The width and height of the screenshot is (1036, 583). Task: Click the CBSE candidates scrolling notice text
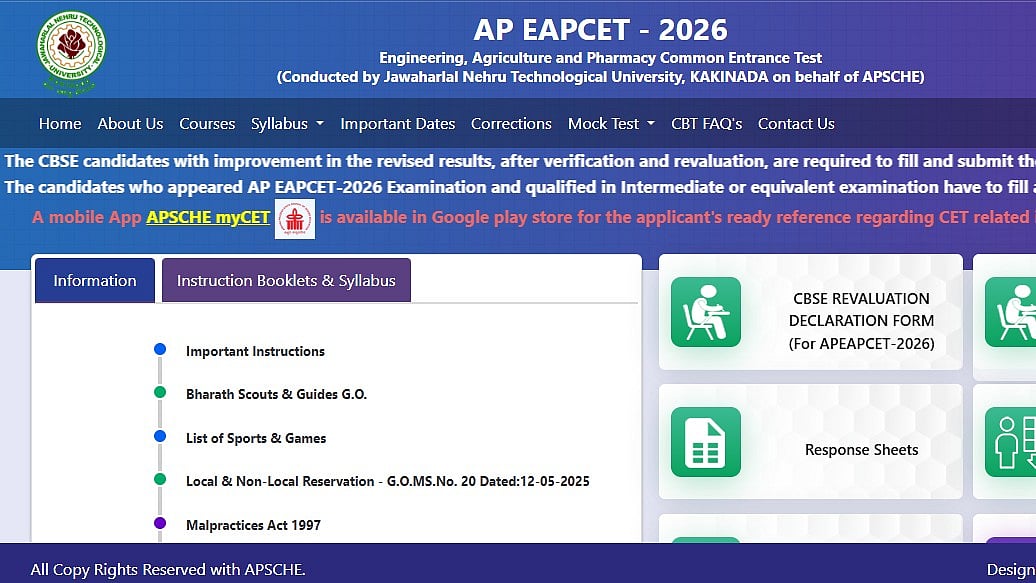pyautogui.click(x=520, y=161)
